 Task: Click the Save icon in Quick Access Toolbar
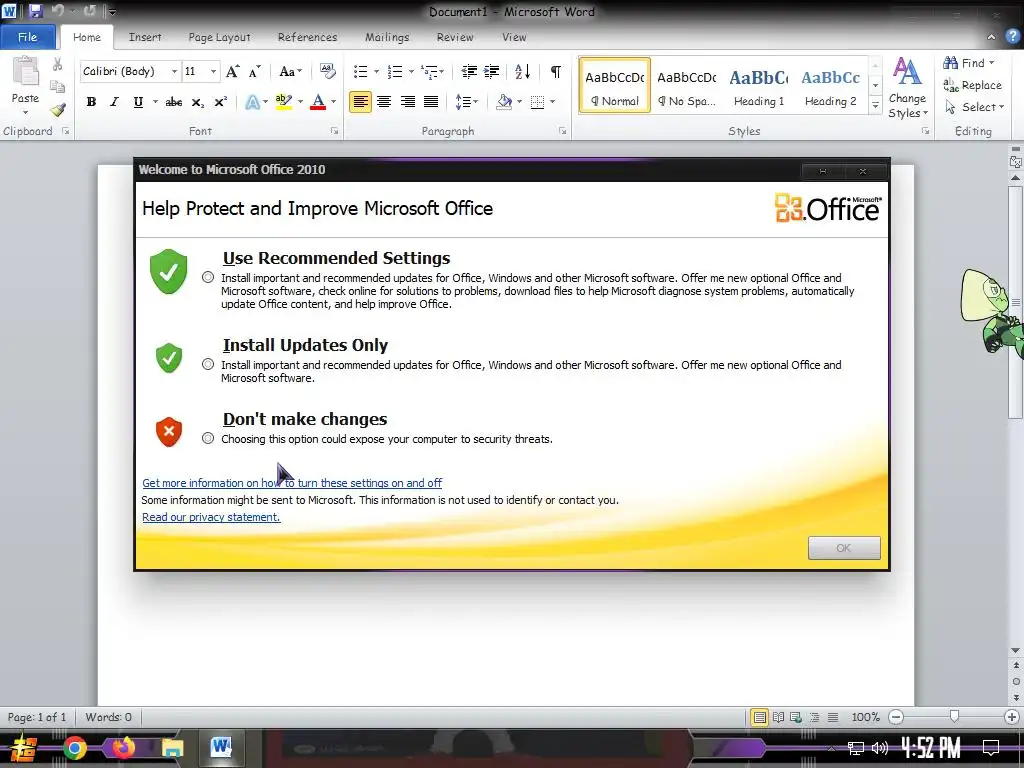point(35,11)
